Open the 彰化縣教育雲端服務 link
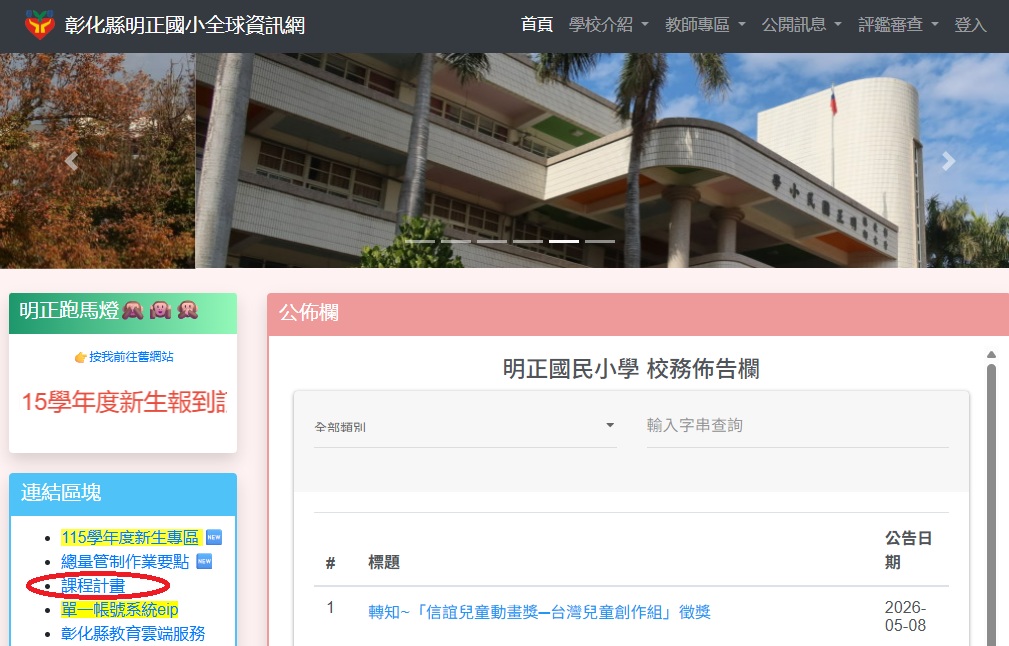Viewport: 1009px width, 646px height. point(133,634)
